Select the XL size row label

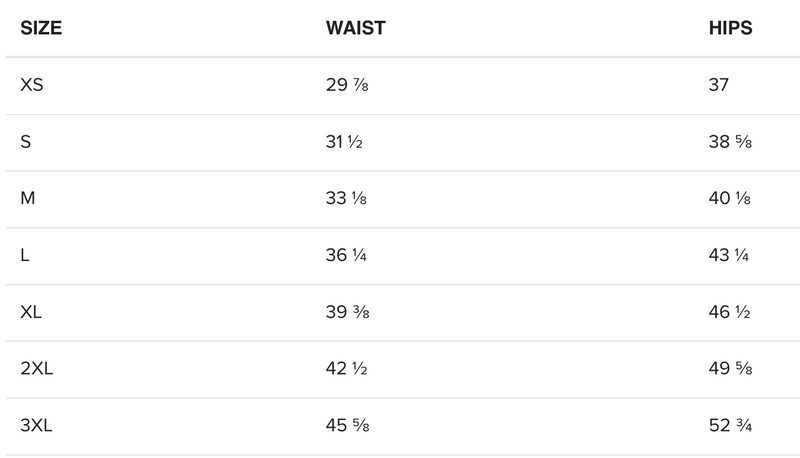[x=31, y=312]
